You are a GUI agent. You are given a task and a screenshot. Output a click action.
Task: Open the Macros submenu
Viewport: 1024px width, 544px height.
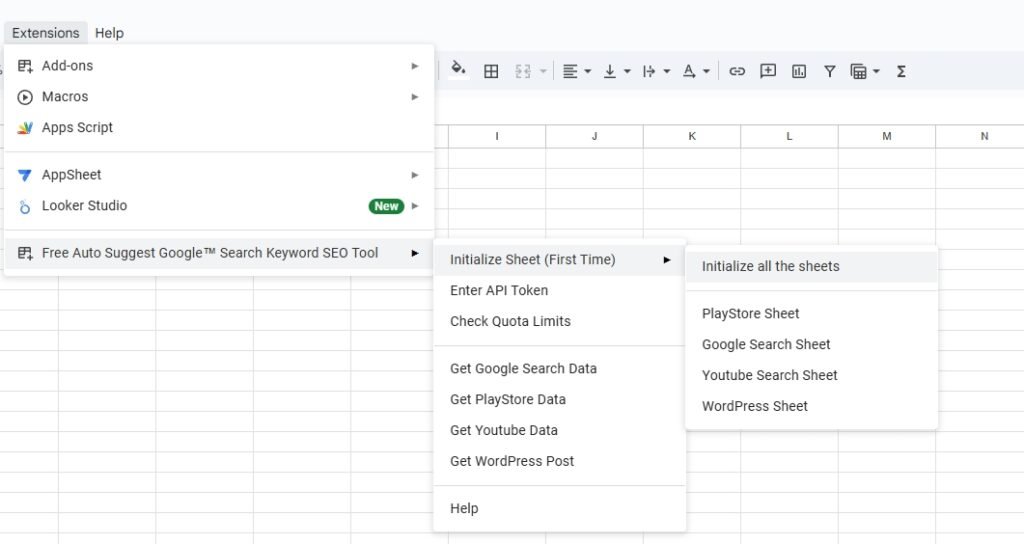pos(219,97)
